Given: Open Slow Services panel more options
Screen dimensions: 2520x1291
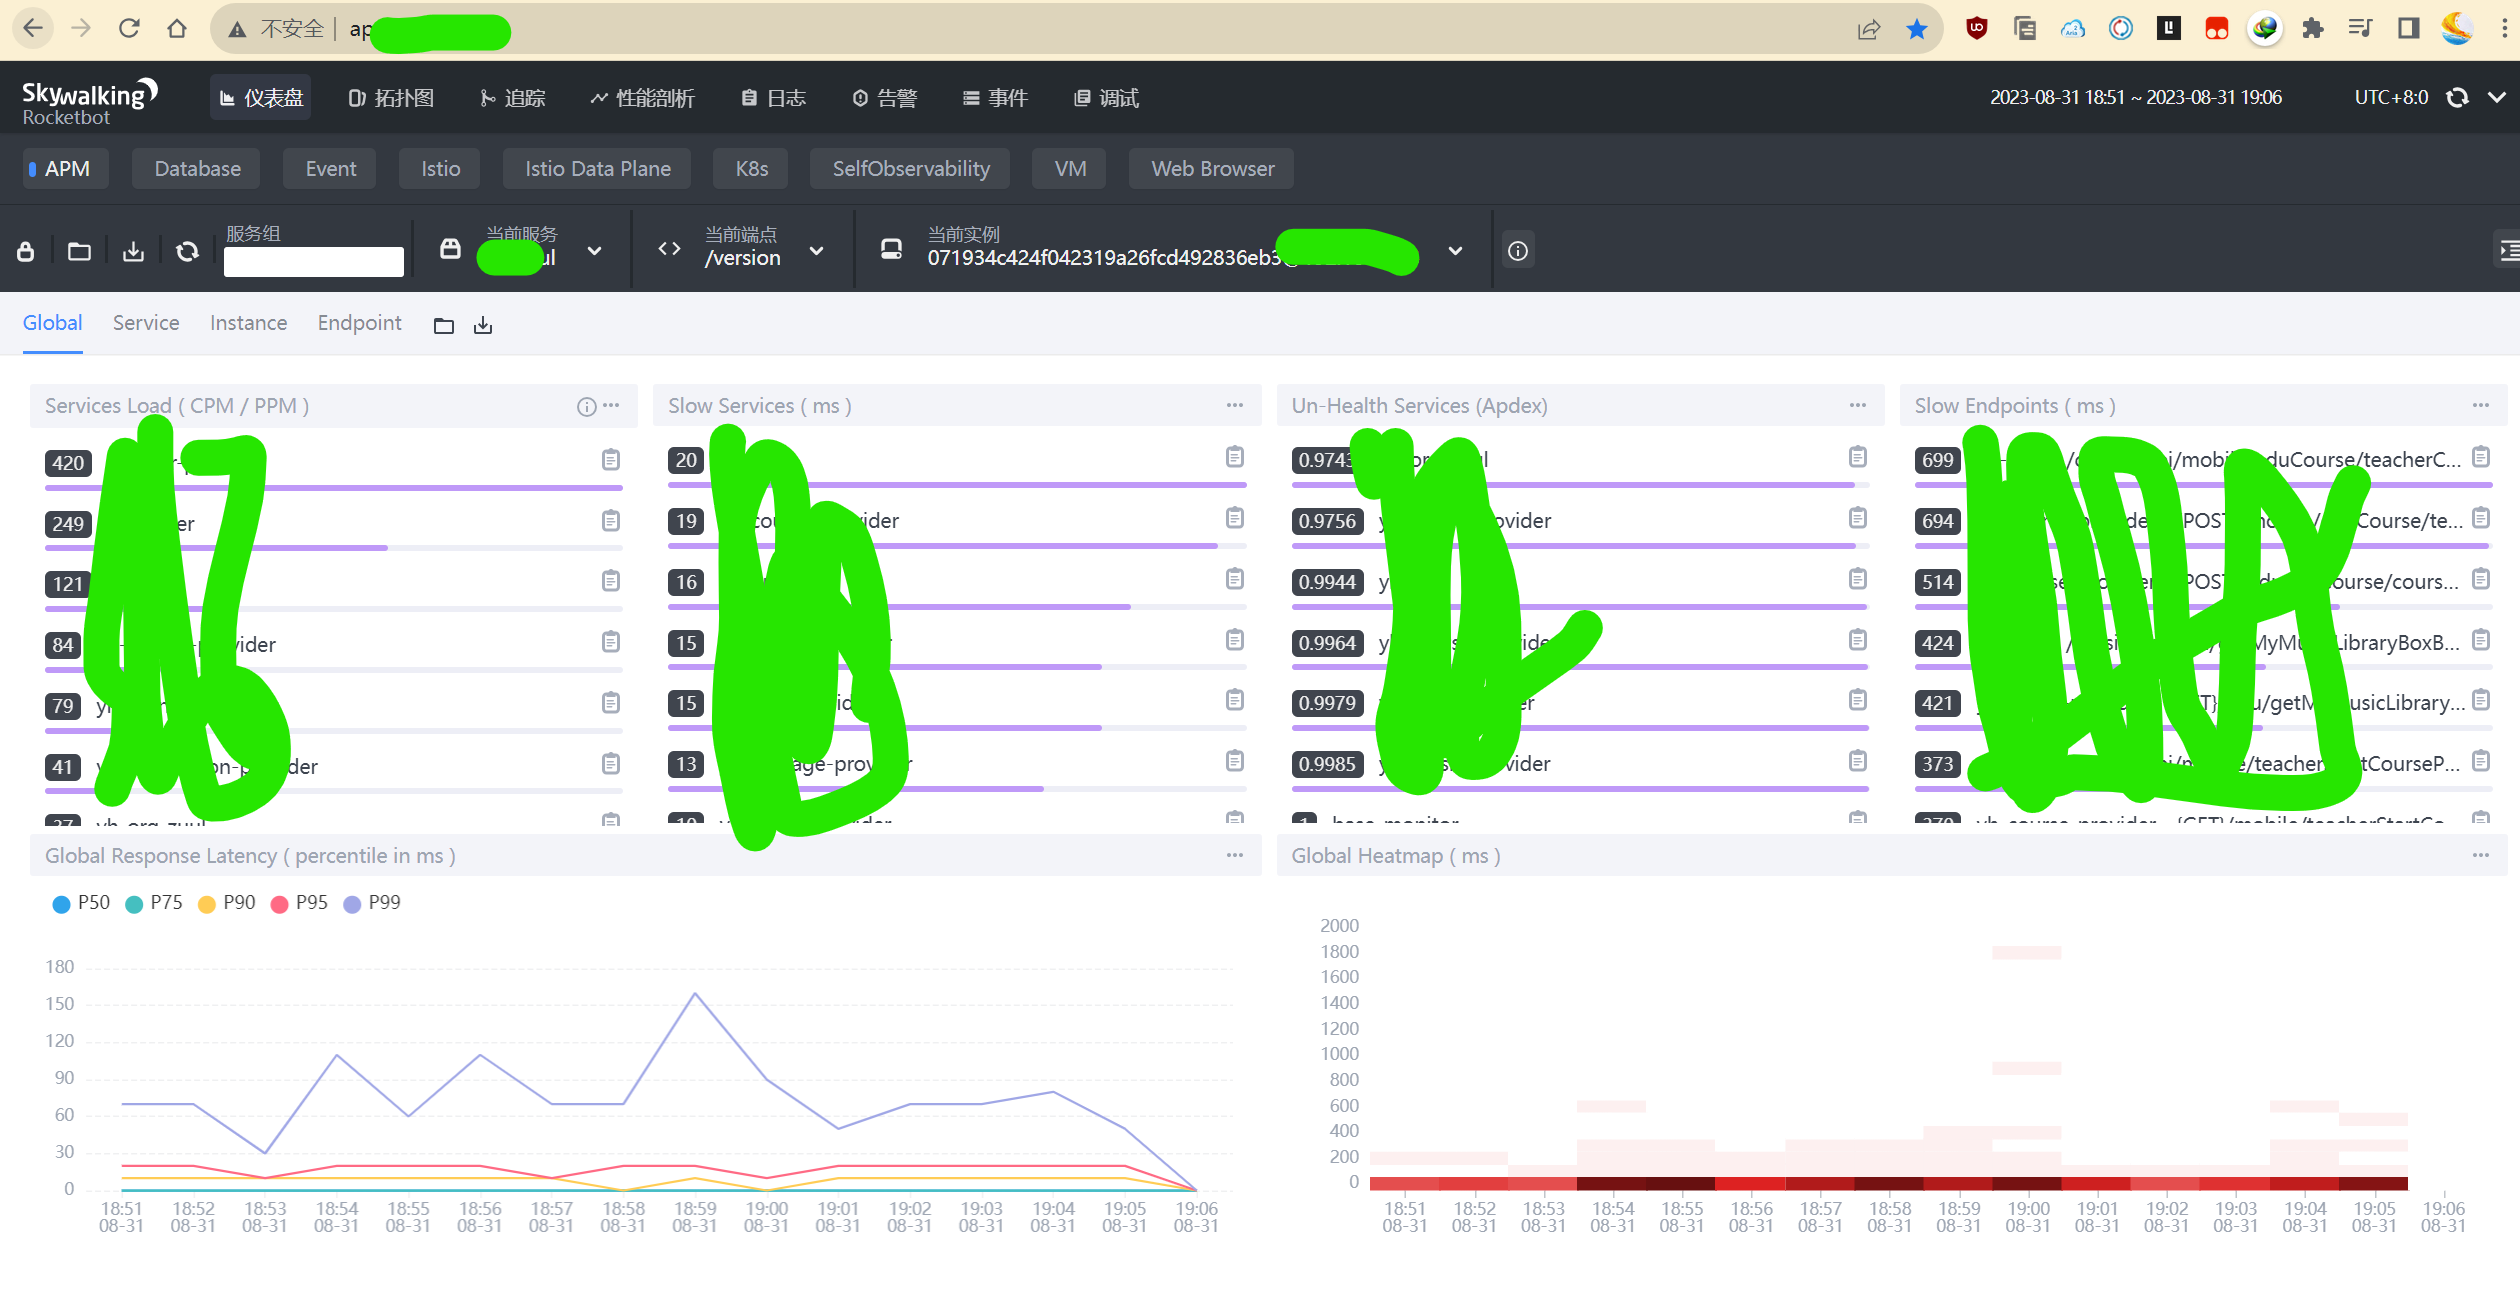Looking at the screenshot, I should coord(1235,405).
